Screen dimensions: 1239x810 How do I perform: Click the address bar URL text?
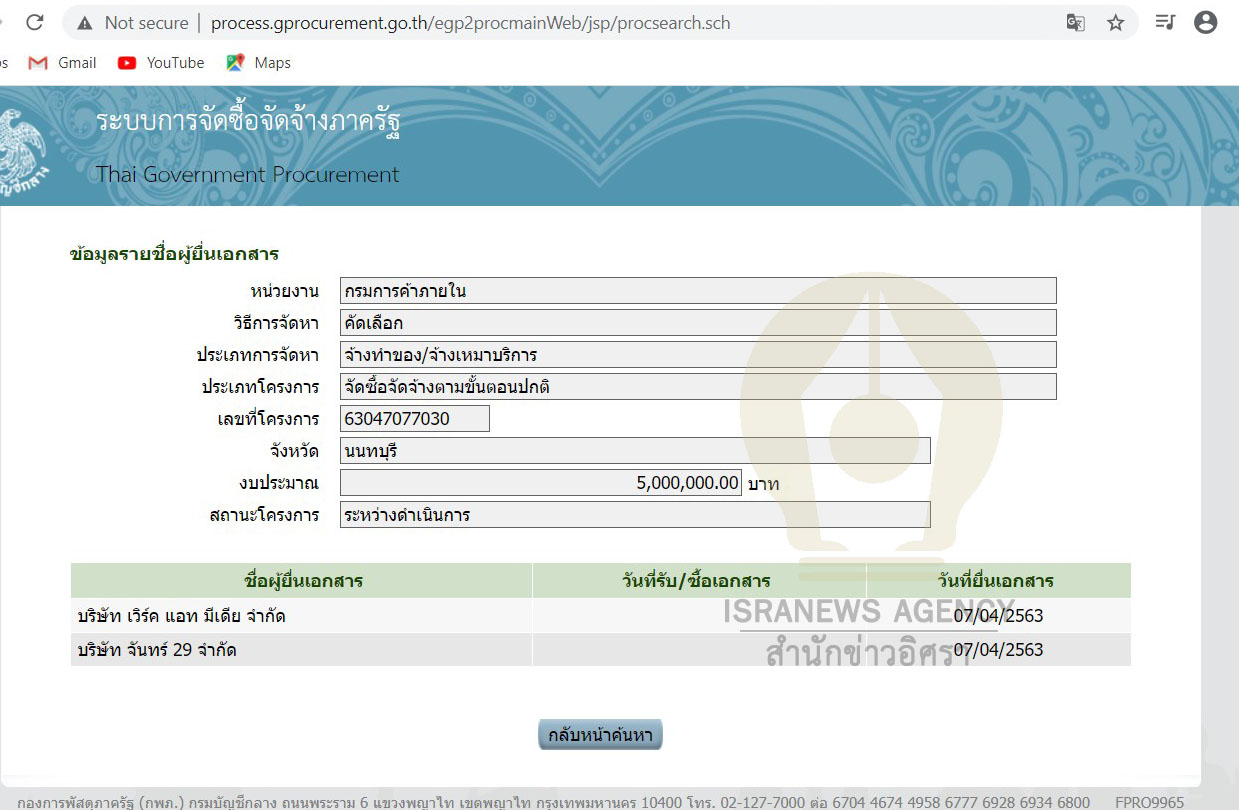tap(470, 23)
